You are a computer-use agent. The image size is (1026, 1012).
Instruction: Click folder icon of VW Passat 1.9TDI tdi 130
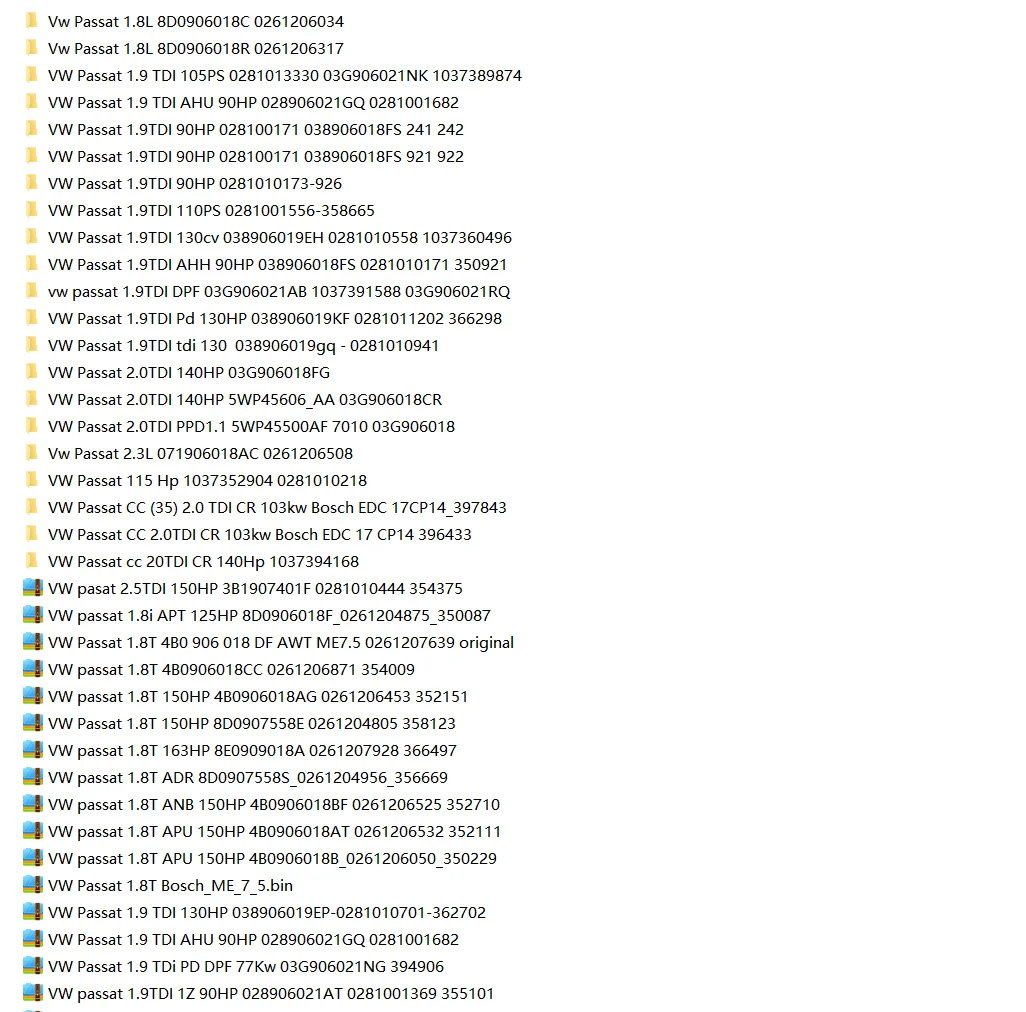point(31,345)
